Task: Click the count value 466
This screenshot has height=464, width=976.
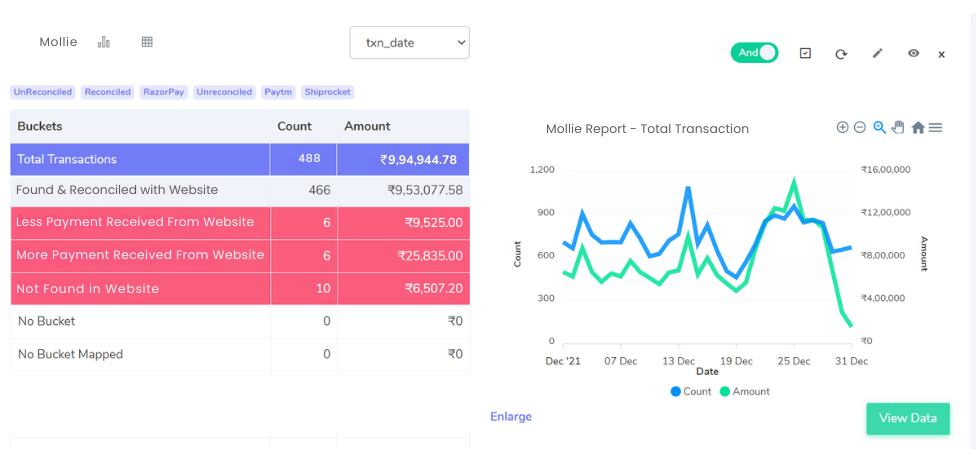Action: pyautogui.click(x=319, y=190)
